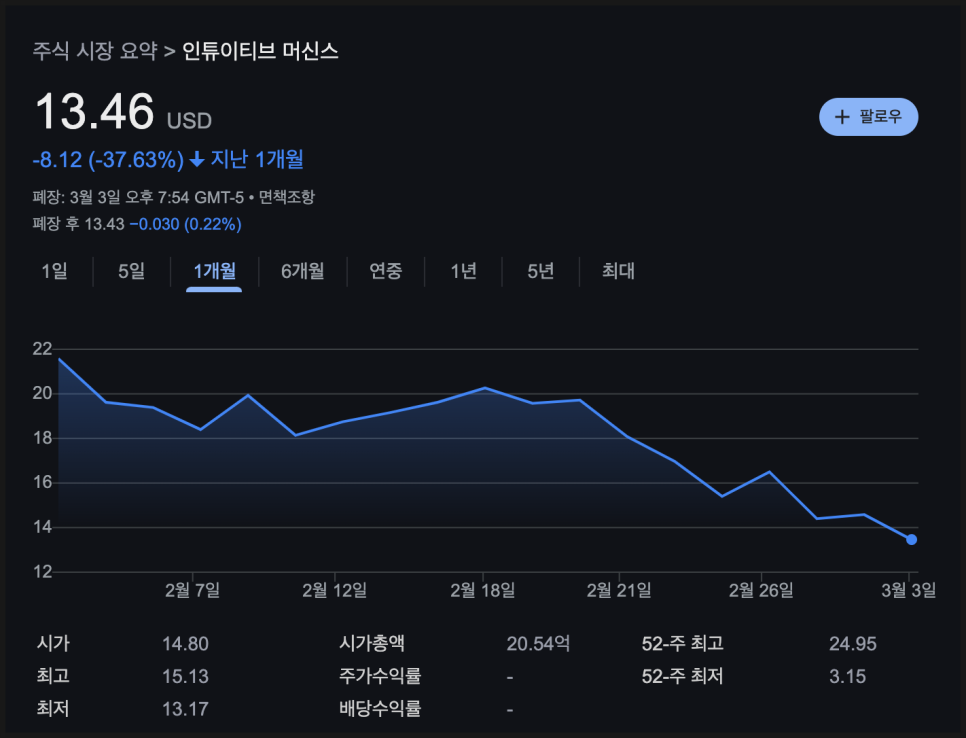Image resolution: width=966 pixels, height=738 pixels.
Task: Click the 52-week low value 3.15
Action: [847, 677]
